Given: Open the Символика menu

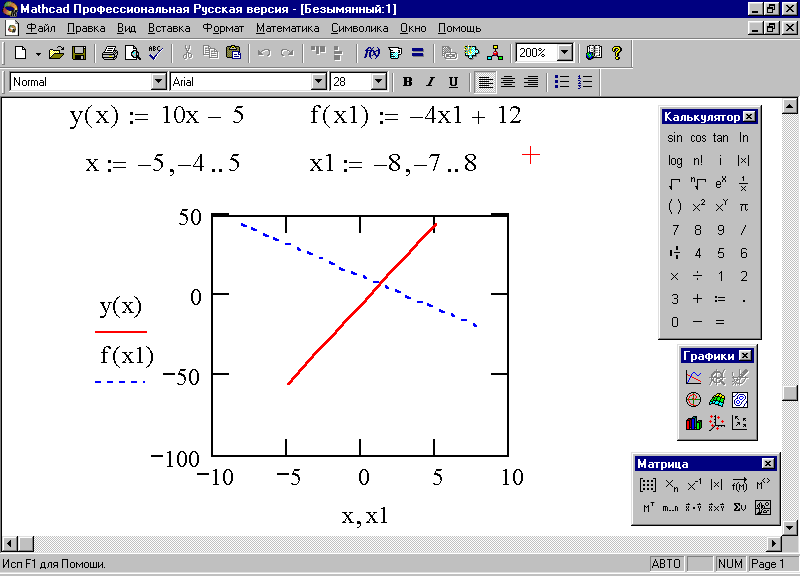Looking at the screenshot, I should point(359,28).
